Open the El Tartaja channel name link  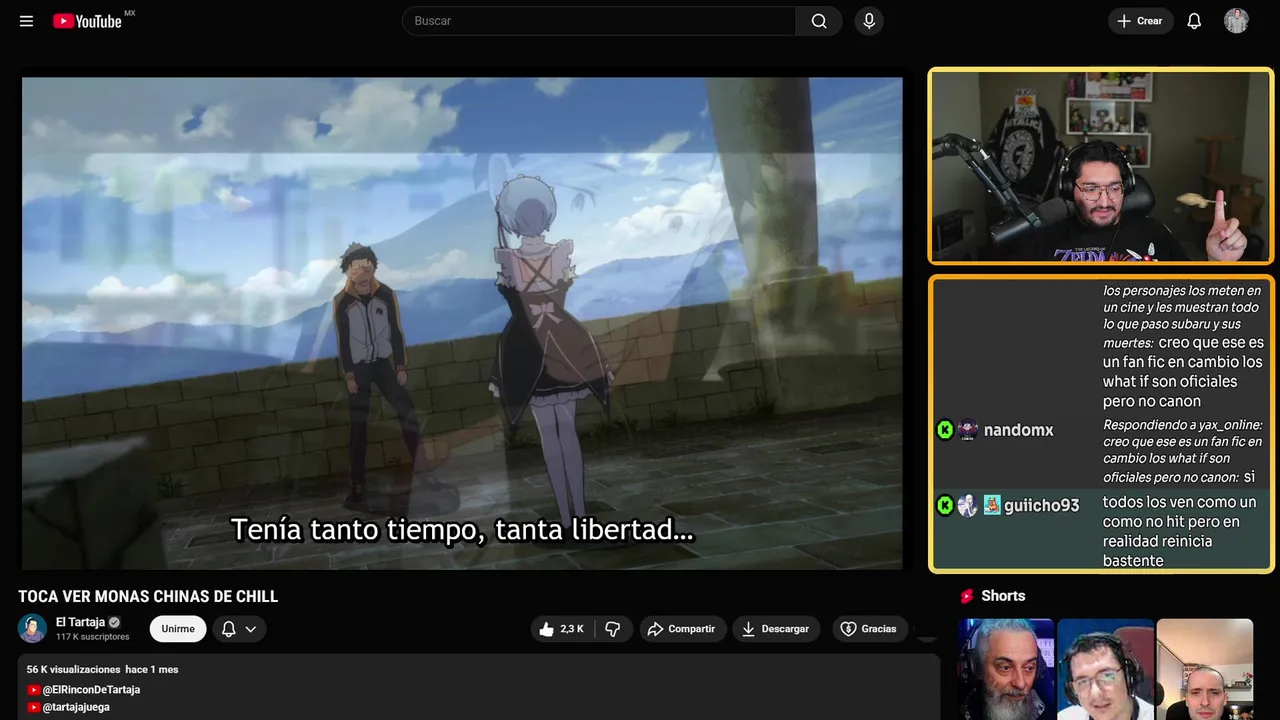click(80, 622)
